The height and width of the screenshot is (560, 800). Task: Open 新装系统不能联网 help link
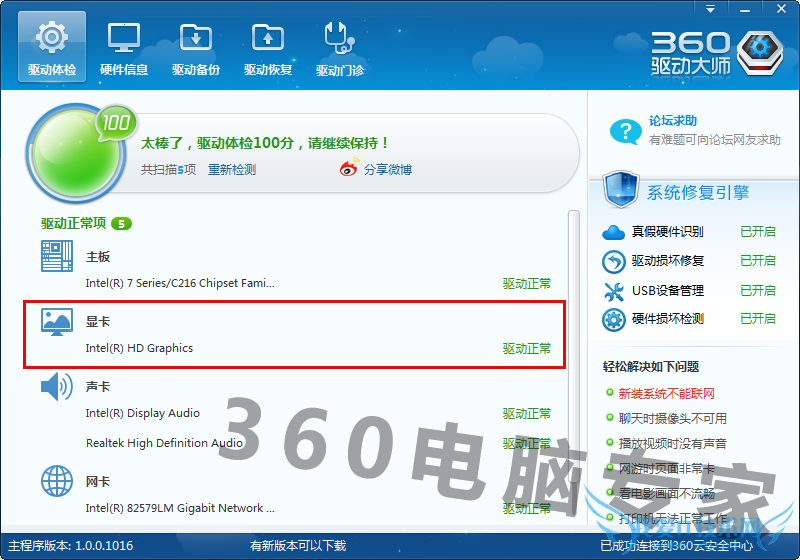666,393
